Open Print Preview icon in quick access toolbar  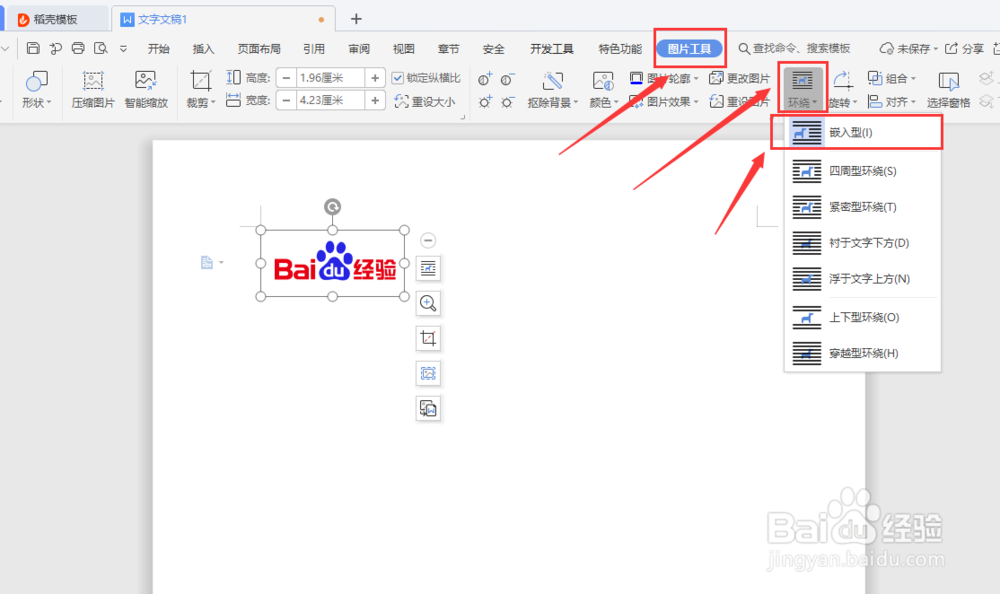click(x=101, y=48)
